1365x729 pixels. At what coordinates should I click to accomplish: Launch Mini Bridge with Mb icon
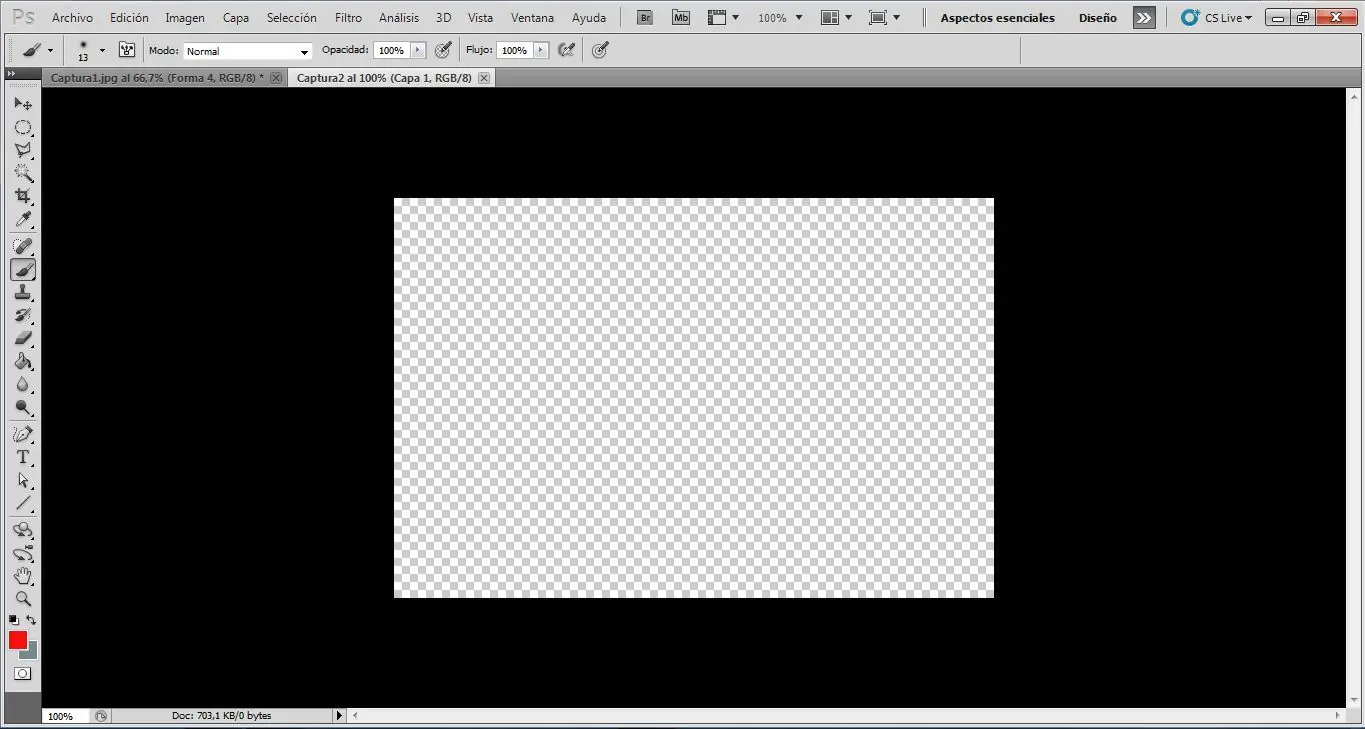[x=681, y=17]
